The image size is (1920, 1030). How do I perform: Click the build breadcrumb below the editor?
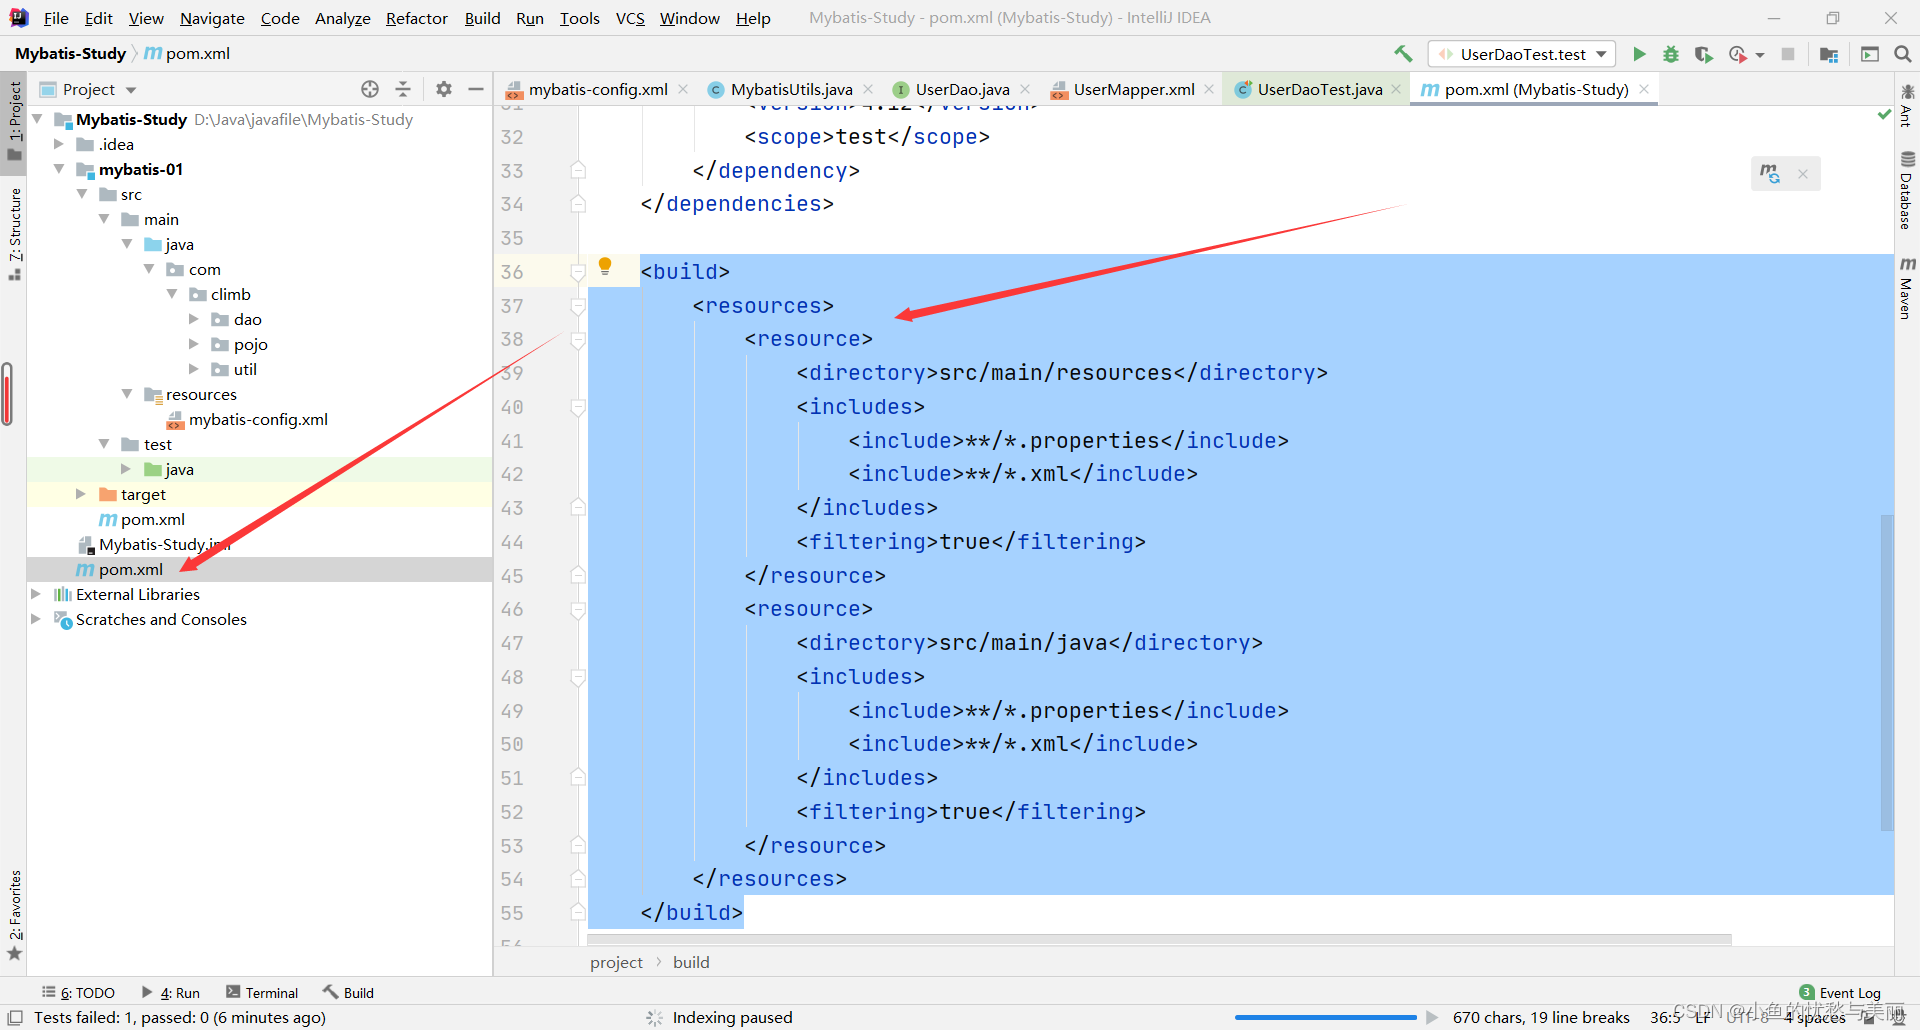click(x=691, y=962)
